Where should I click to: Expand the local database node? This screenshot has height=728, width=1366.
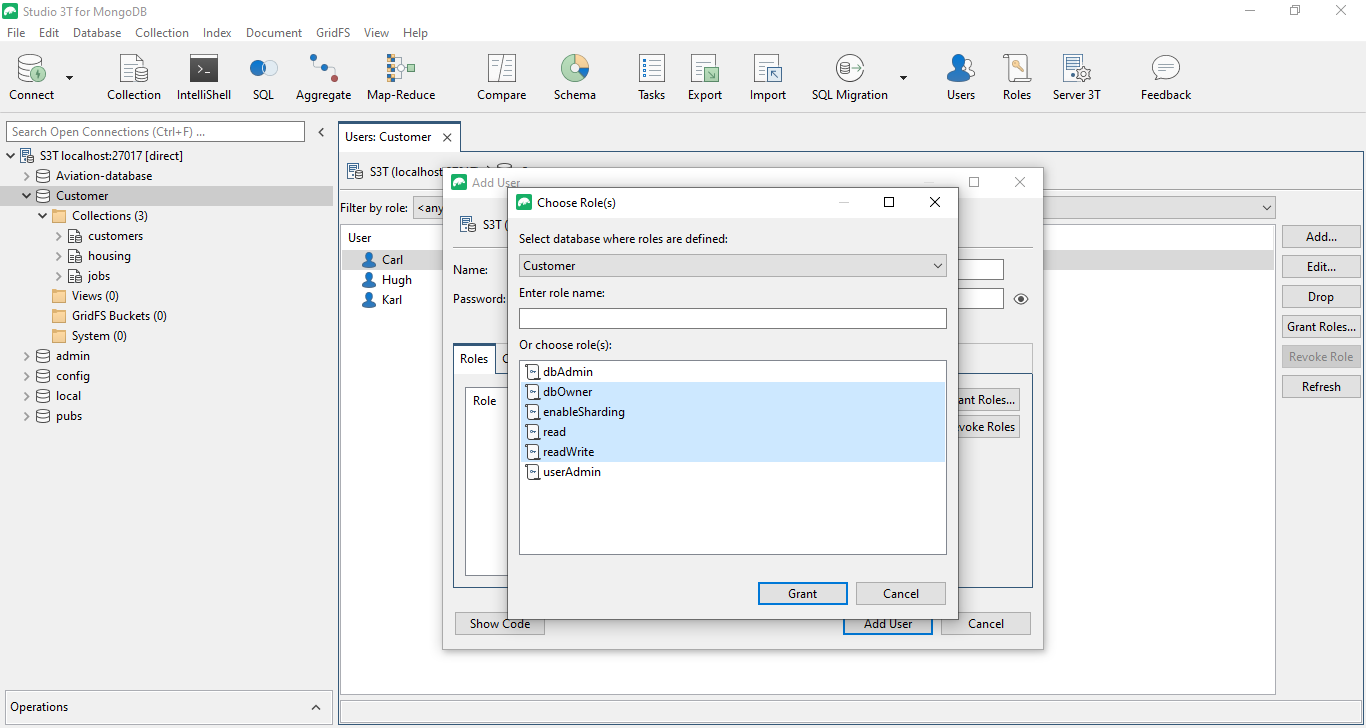pyautogui.click(x=27, y=396)
